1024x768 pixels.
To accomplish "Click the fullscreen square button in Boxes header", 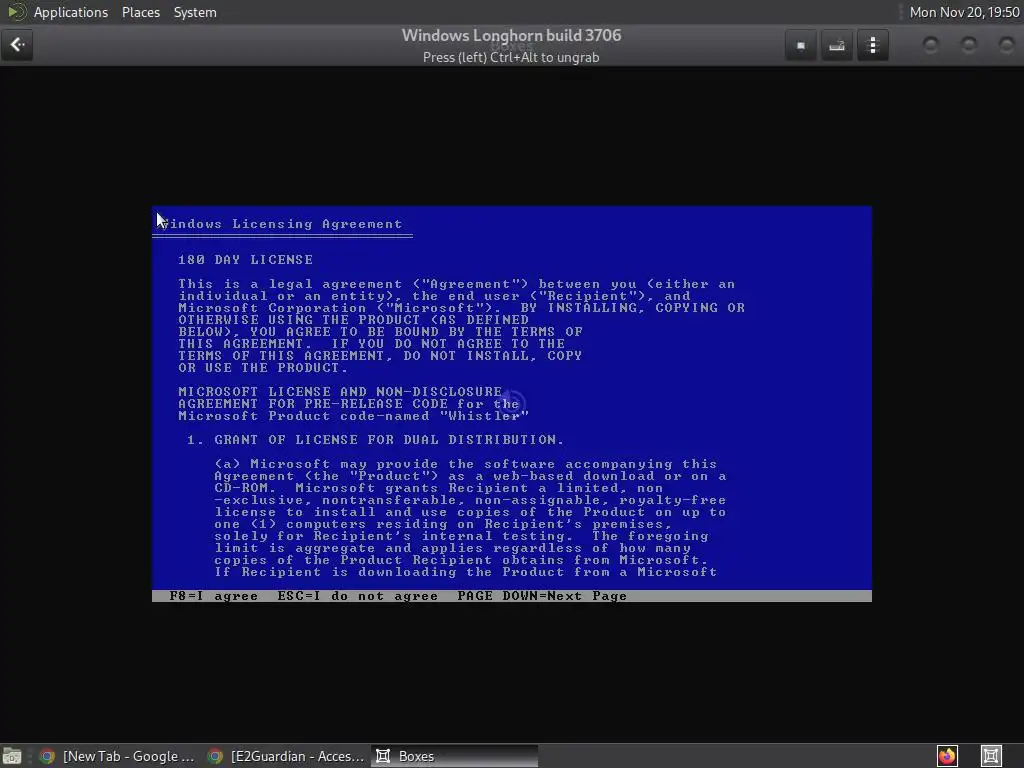I will pos(801,46).
